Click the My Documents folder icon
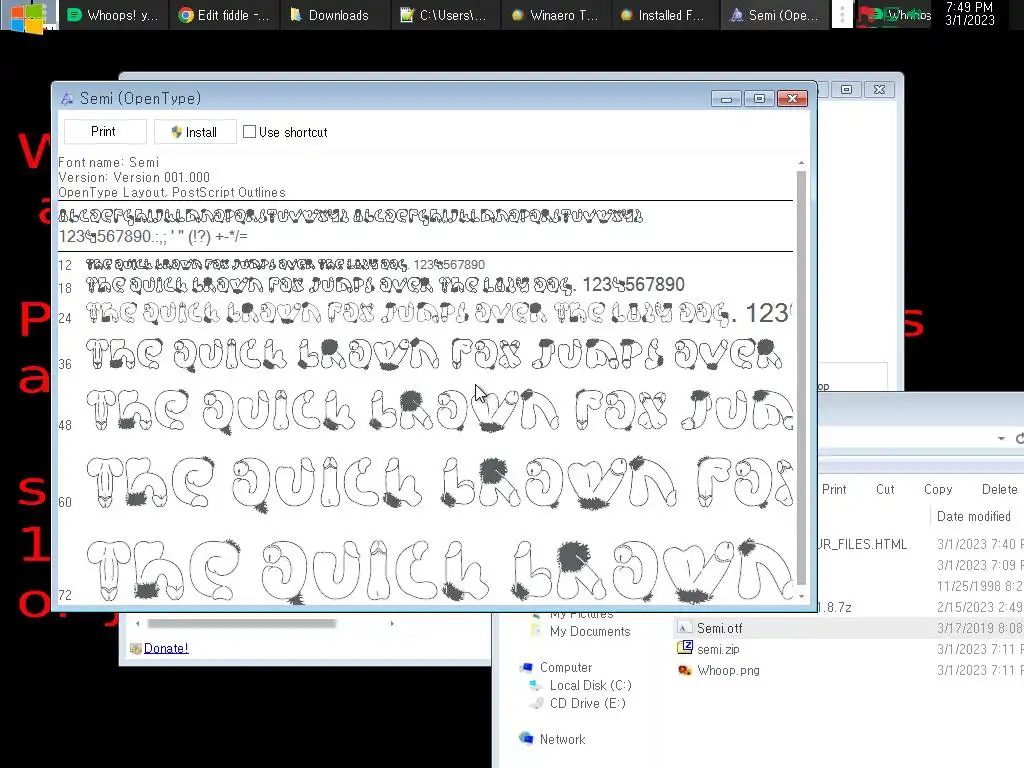This screenshot has height=768, width=1024. pyautogui.click(x=536, y=630)
